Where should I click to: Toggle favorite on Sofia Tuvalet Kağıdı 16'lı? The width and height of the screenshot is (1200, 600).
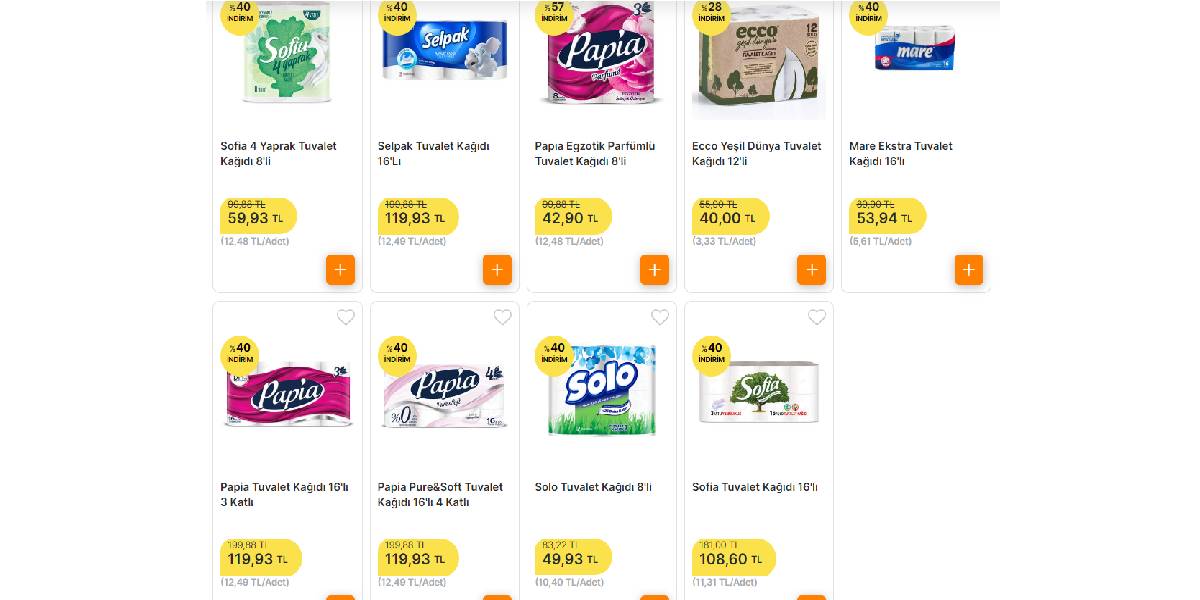pyautogui.click(x=816, y=317)
